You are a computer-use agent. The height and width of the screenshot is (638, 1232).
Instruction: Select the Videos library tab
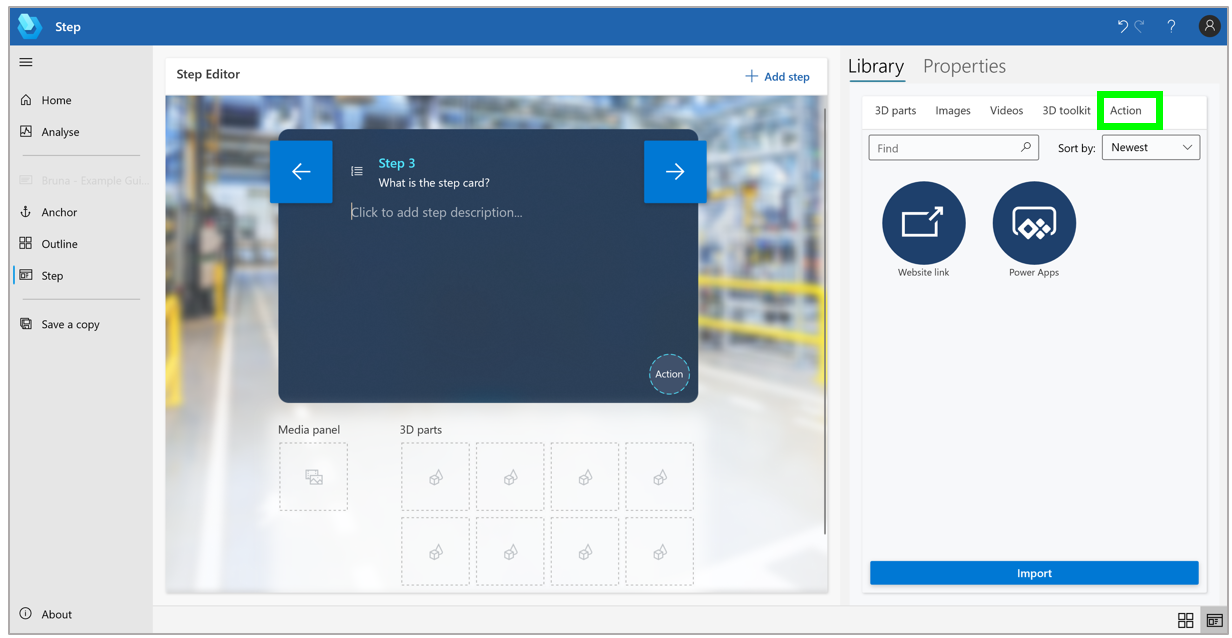1006,110
